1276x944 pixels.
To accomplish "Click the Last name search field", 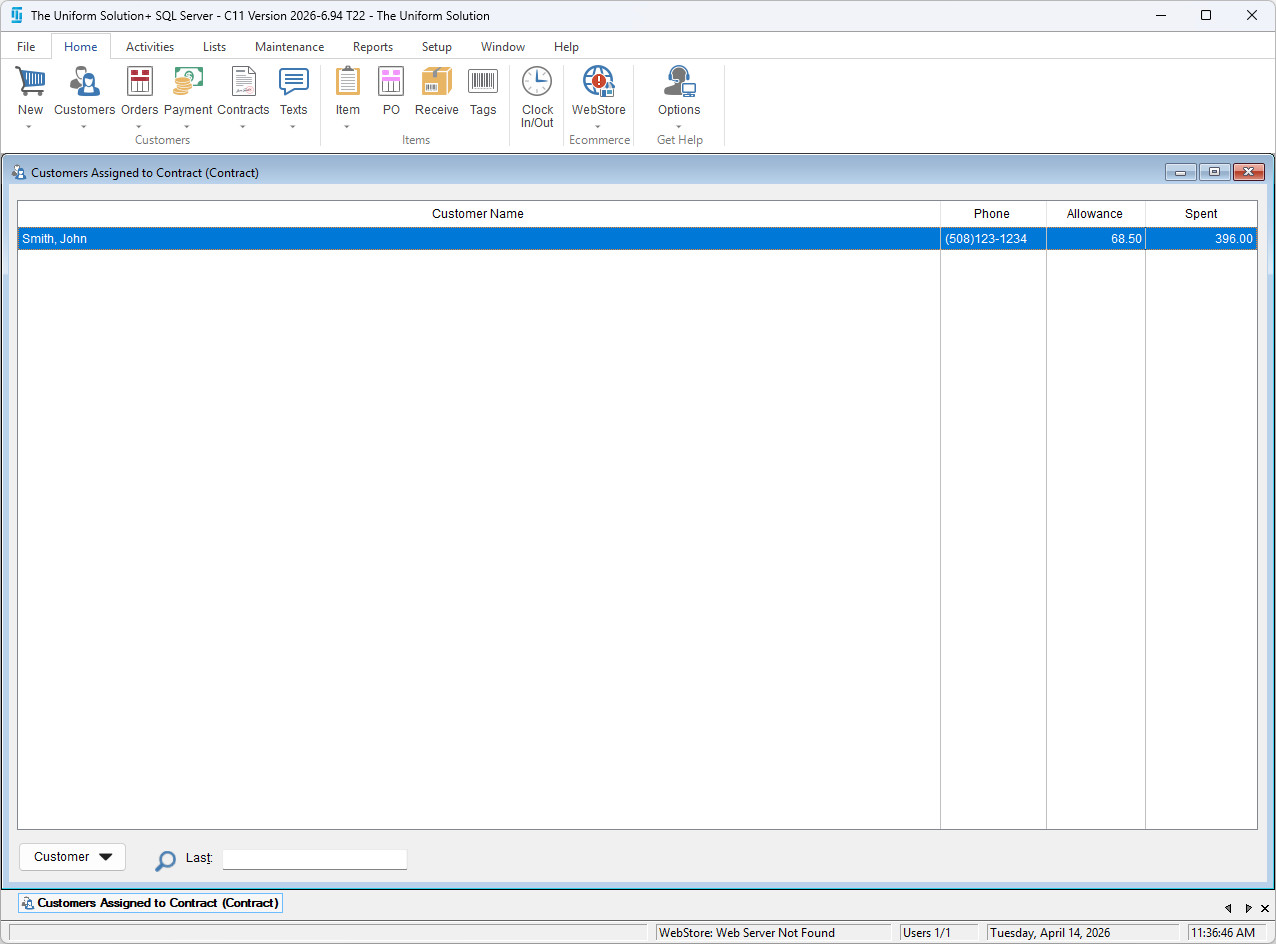I will (314, 859).
